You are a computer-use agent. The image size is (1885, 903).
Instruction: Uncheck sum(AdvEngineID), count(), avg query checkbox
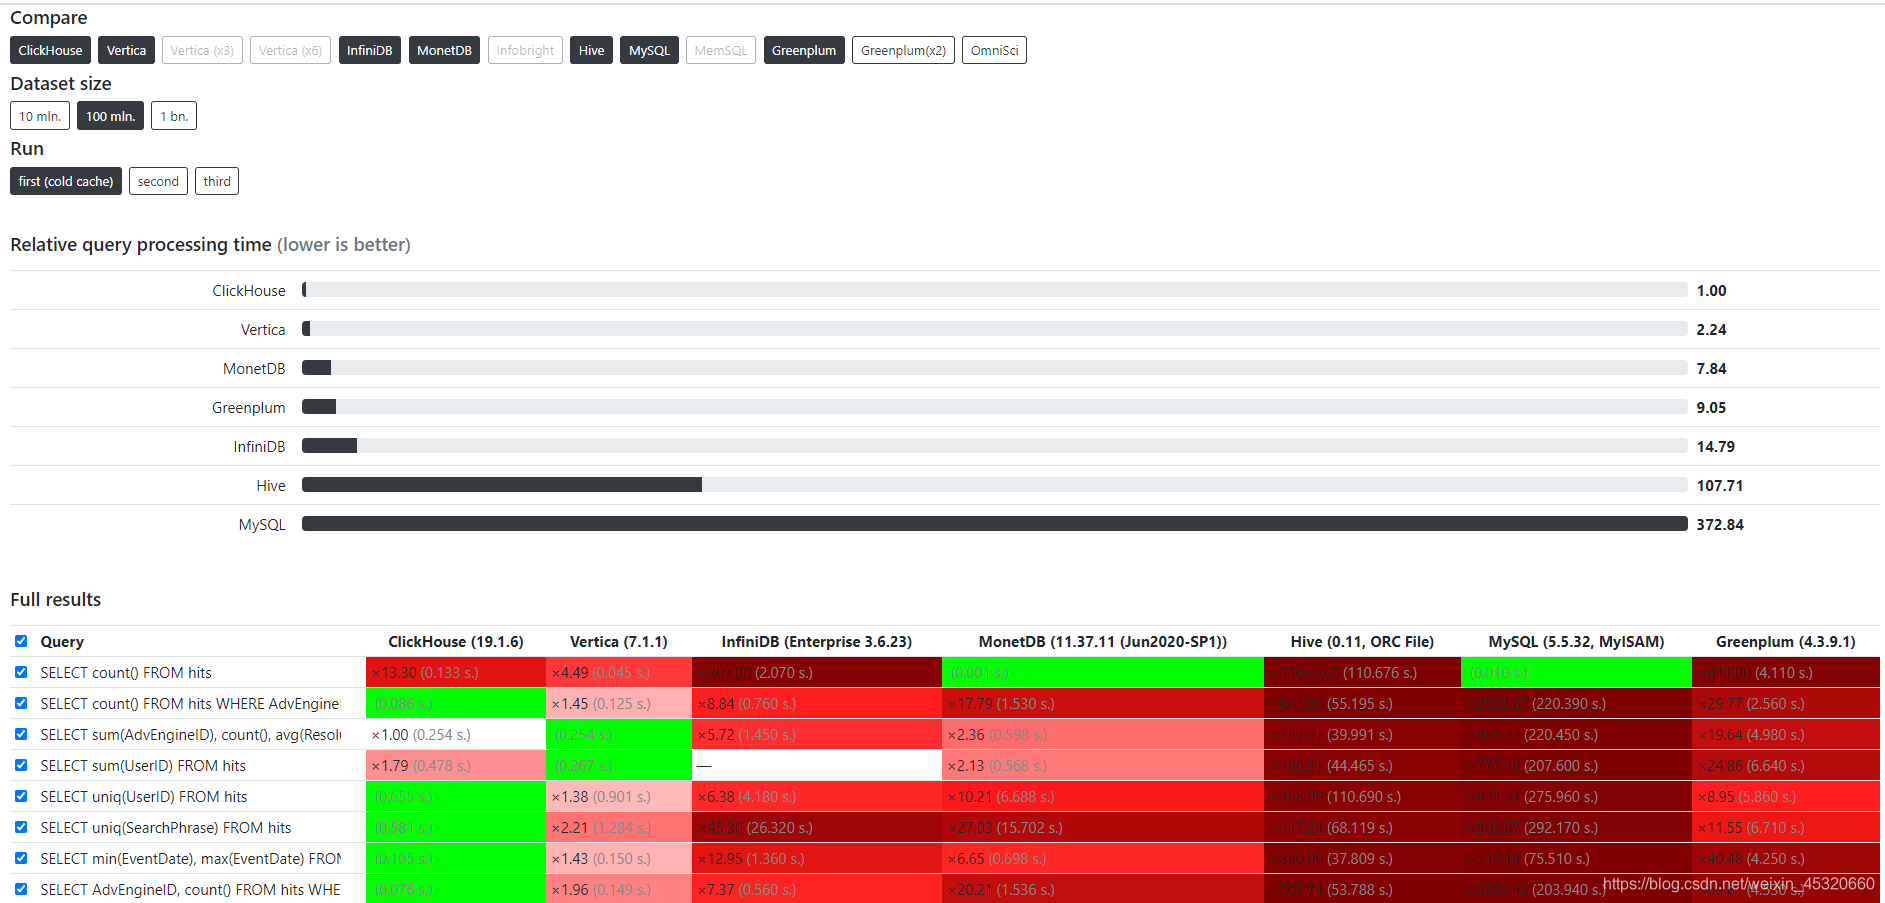tap(21, 734)
